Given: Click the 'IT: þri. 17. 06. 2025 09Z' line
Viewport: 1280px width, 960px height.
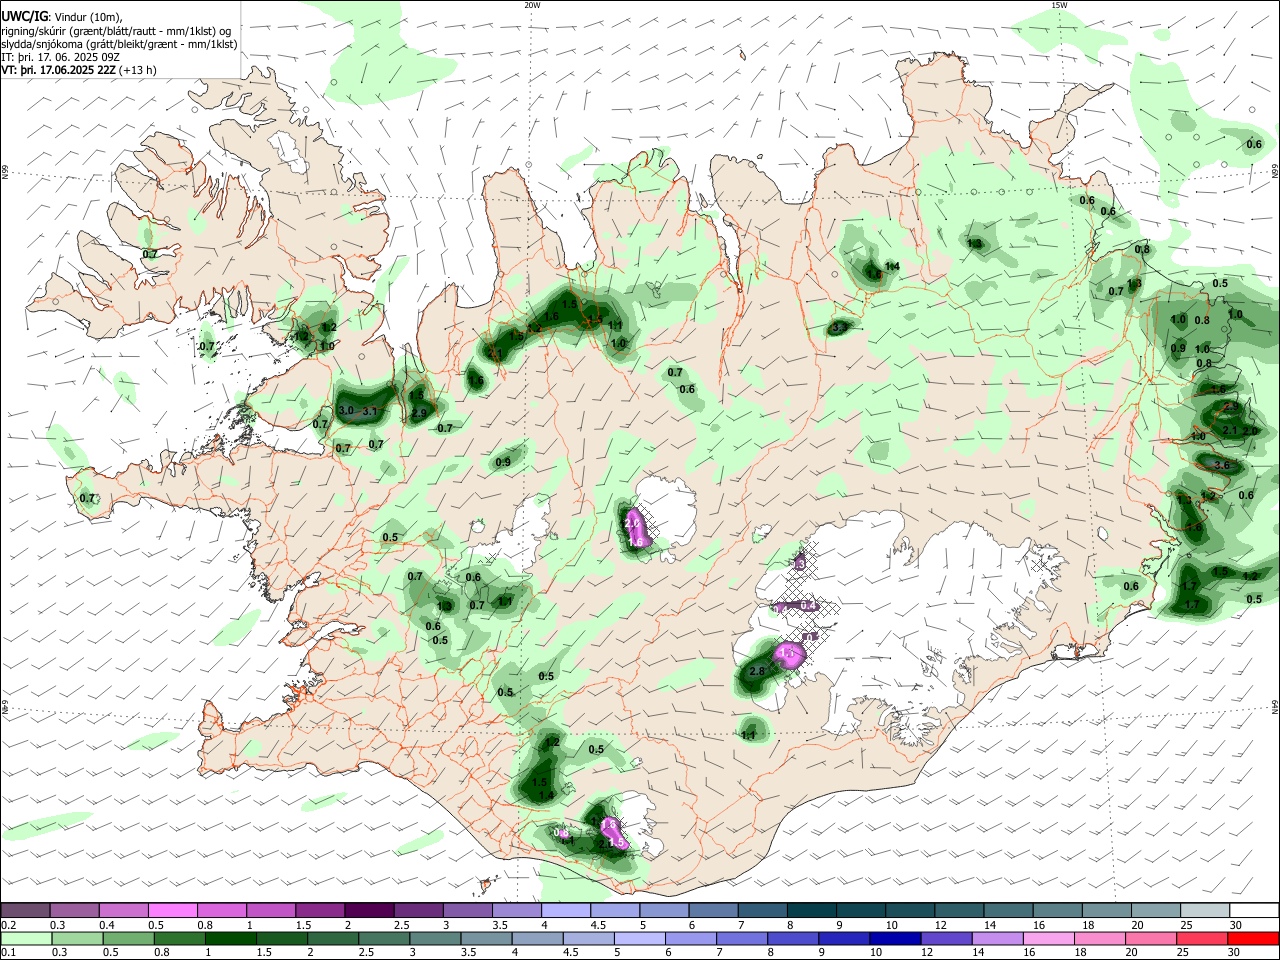Looking at the screenshot, I should [60, 57].
